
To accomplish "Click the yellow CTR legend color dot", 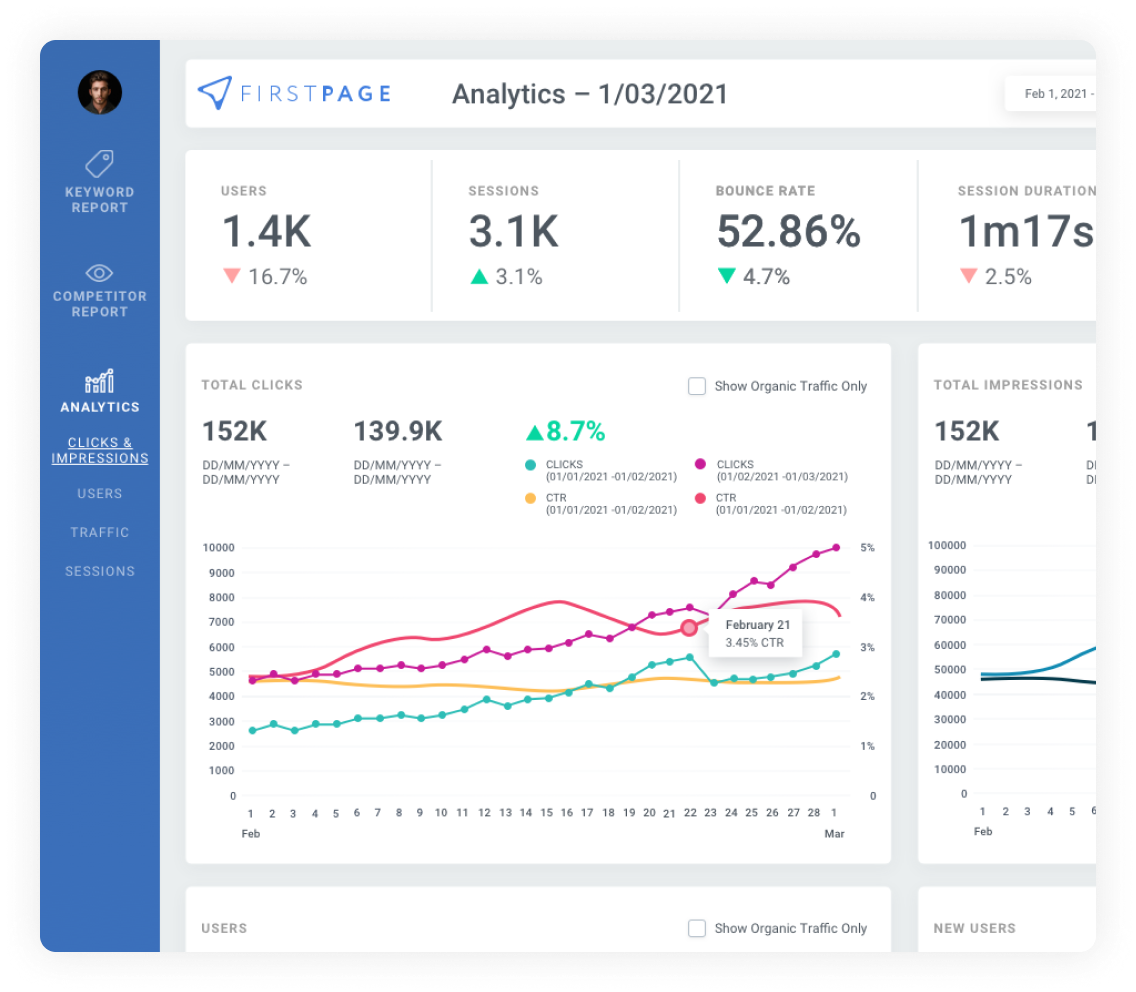I will pos(530,497).
